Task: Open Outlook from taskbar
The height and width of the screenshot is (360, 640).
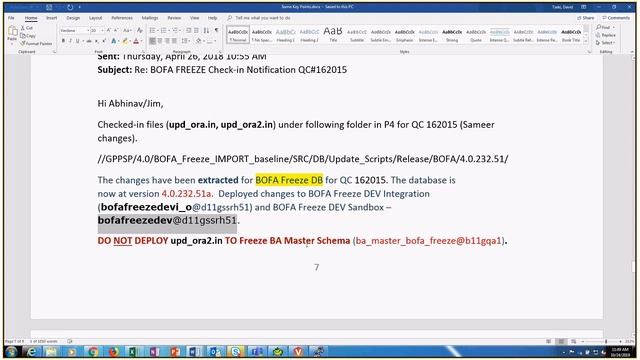Action: 215,351
